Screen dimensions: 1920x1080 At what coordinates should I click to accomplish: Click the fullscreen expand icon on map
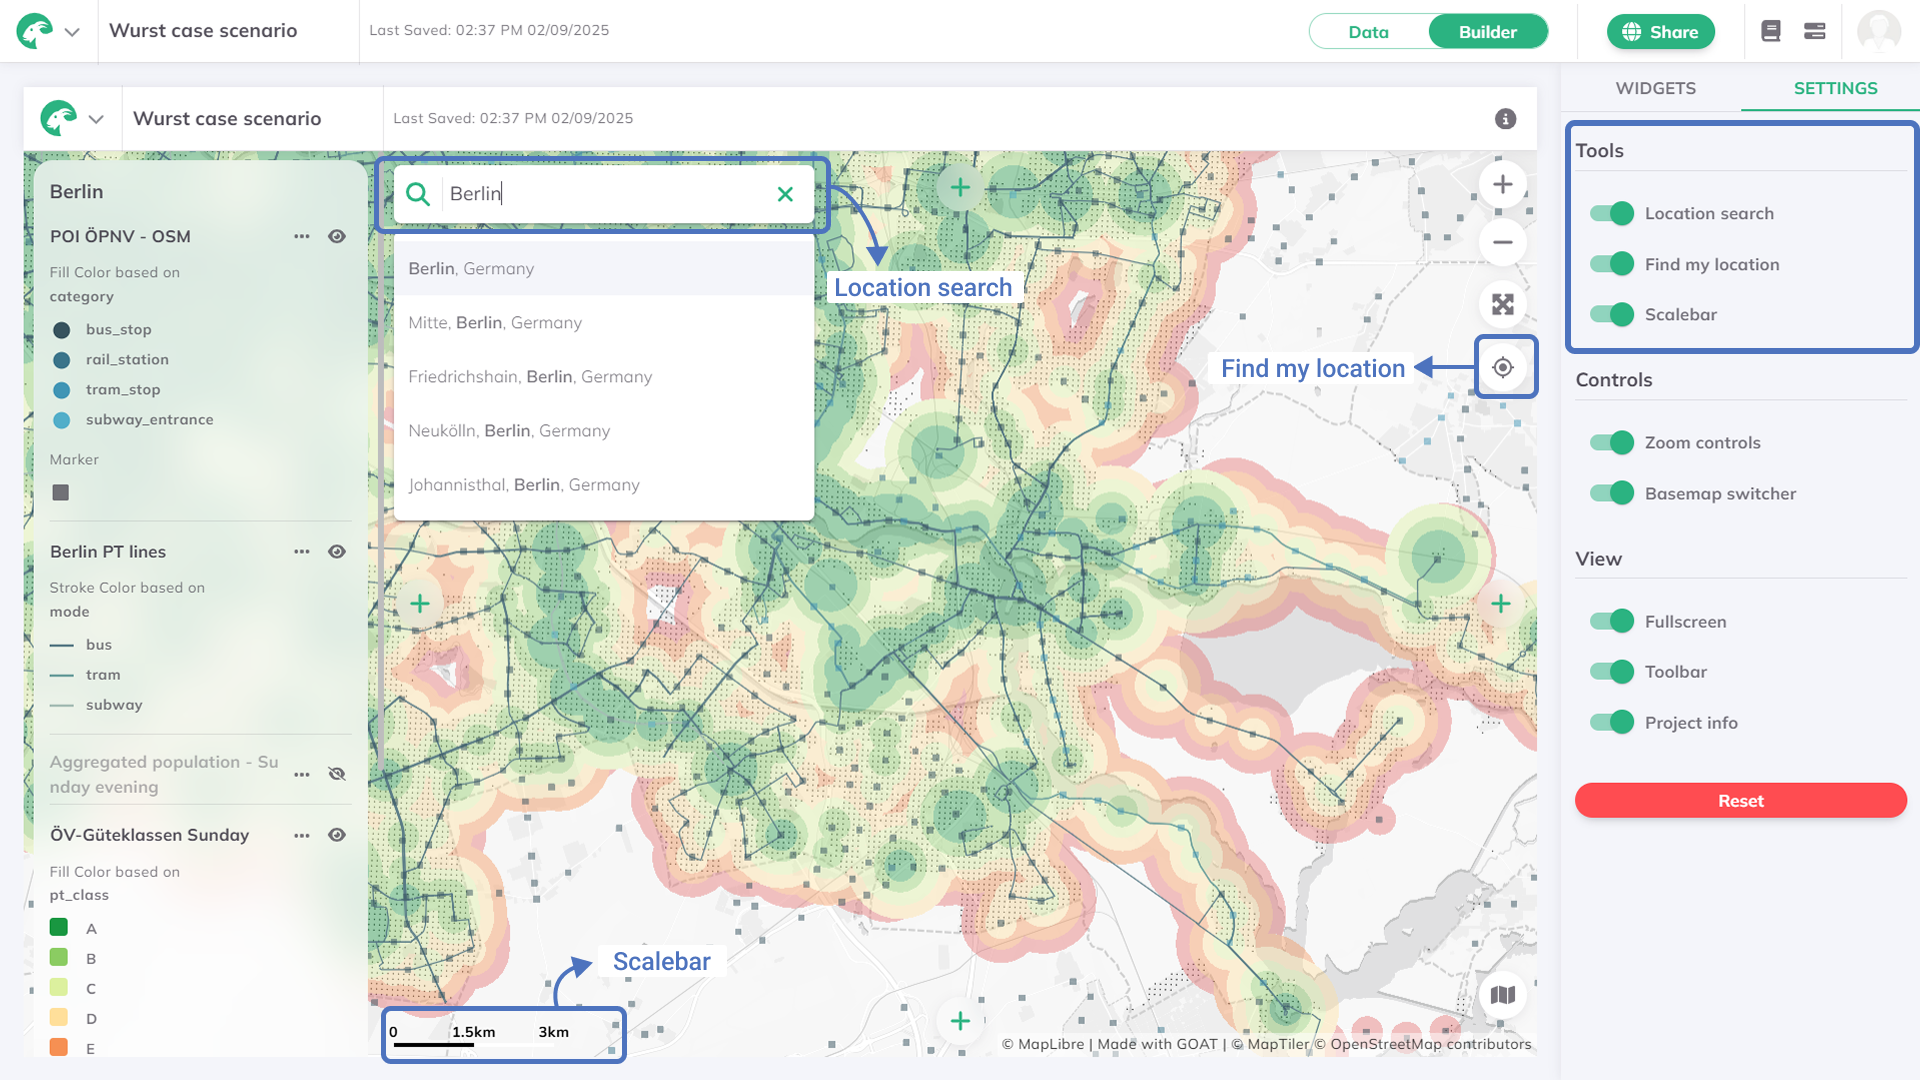click(1502, 304)
